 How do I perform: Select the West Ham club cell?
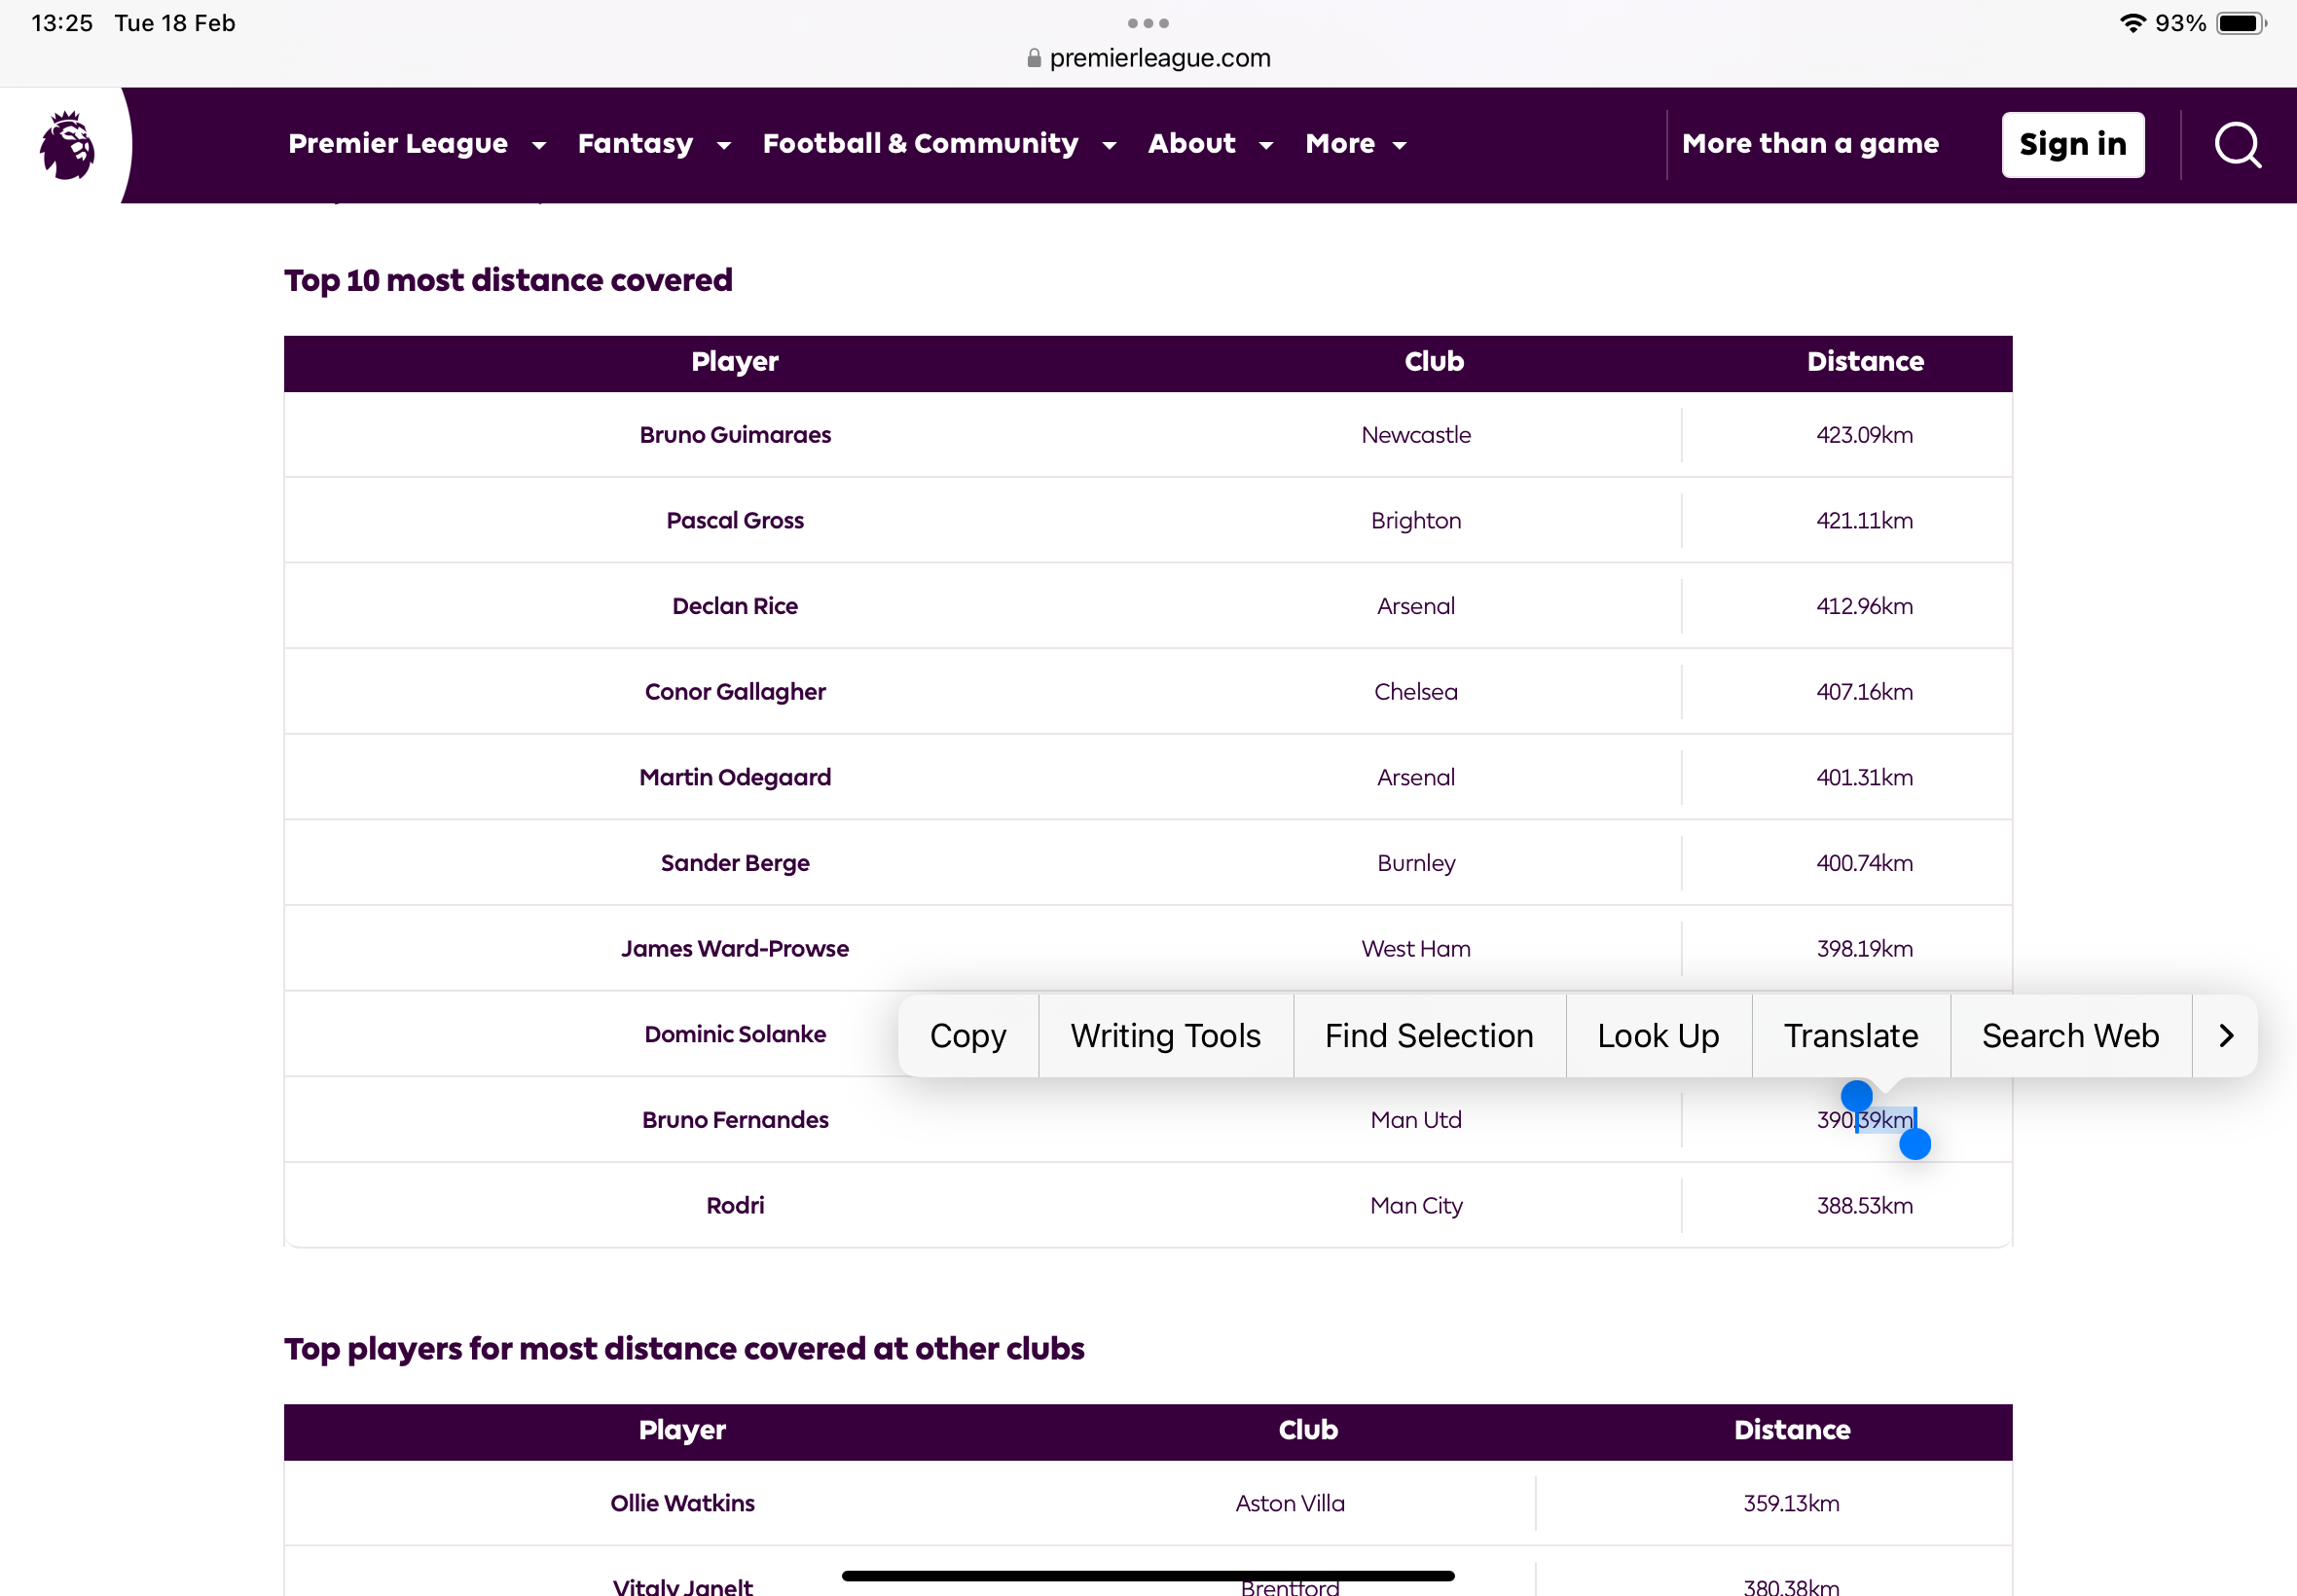pyautogui.click(x=1416, y=949)
